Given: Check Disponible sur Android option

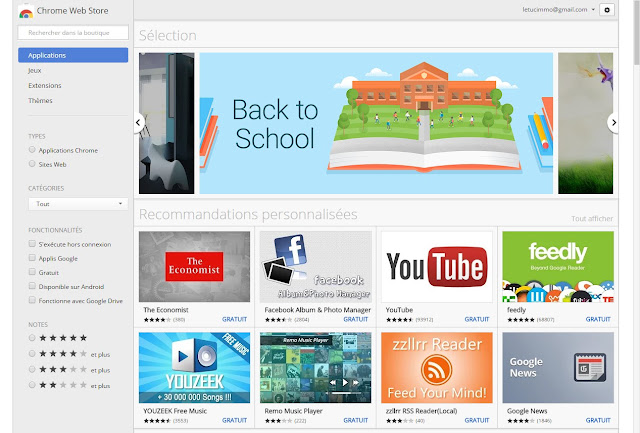Looking at the screenshot, I should (32, 286).
